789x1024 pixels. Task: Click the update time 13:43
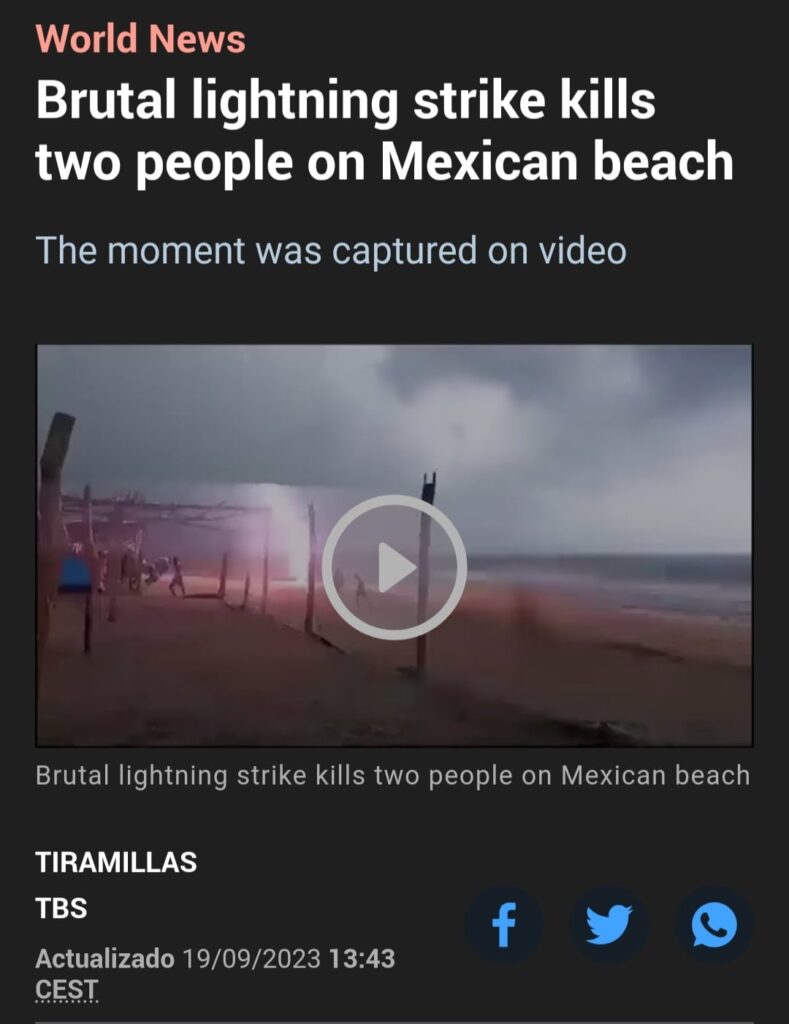pos(362,959)
